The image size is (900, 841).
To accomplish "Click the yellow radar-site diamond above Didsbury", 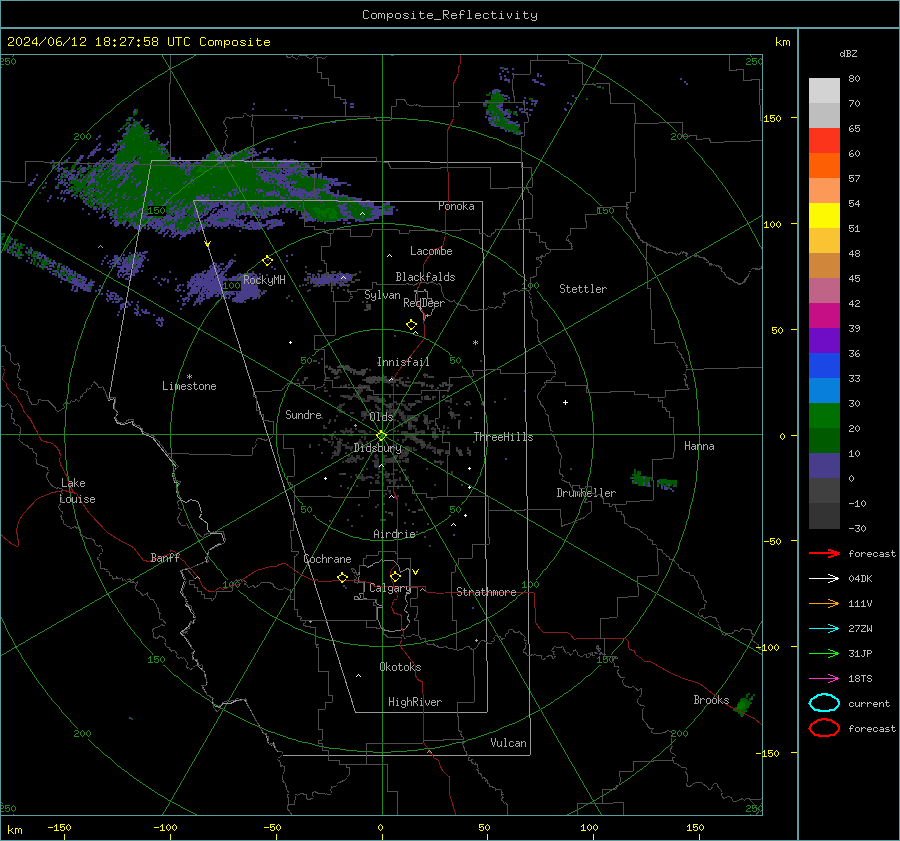I will click(x=381, y=436).
